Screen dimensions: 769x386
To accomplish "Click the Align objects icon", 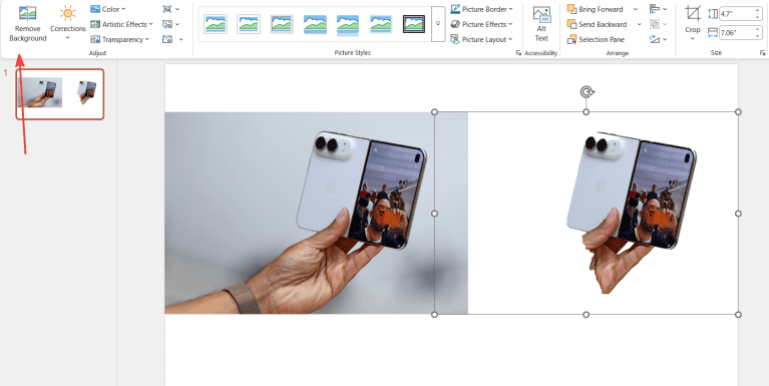I will pyautogui.click(x=654, y=9).
